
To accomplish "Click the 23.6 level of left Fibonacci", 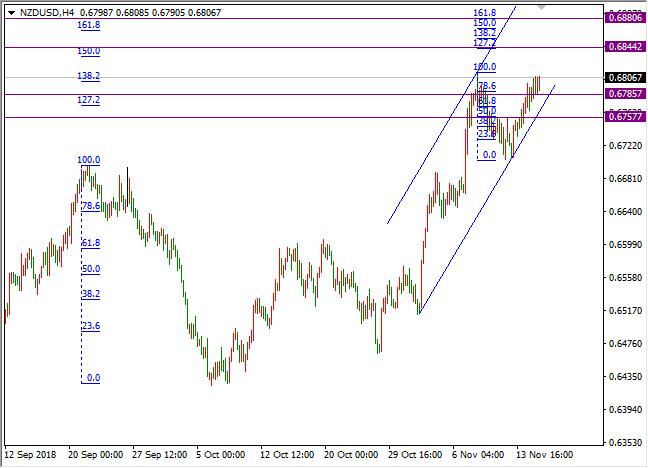I will [x=90, y=326].
